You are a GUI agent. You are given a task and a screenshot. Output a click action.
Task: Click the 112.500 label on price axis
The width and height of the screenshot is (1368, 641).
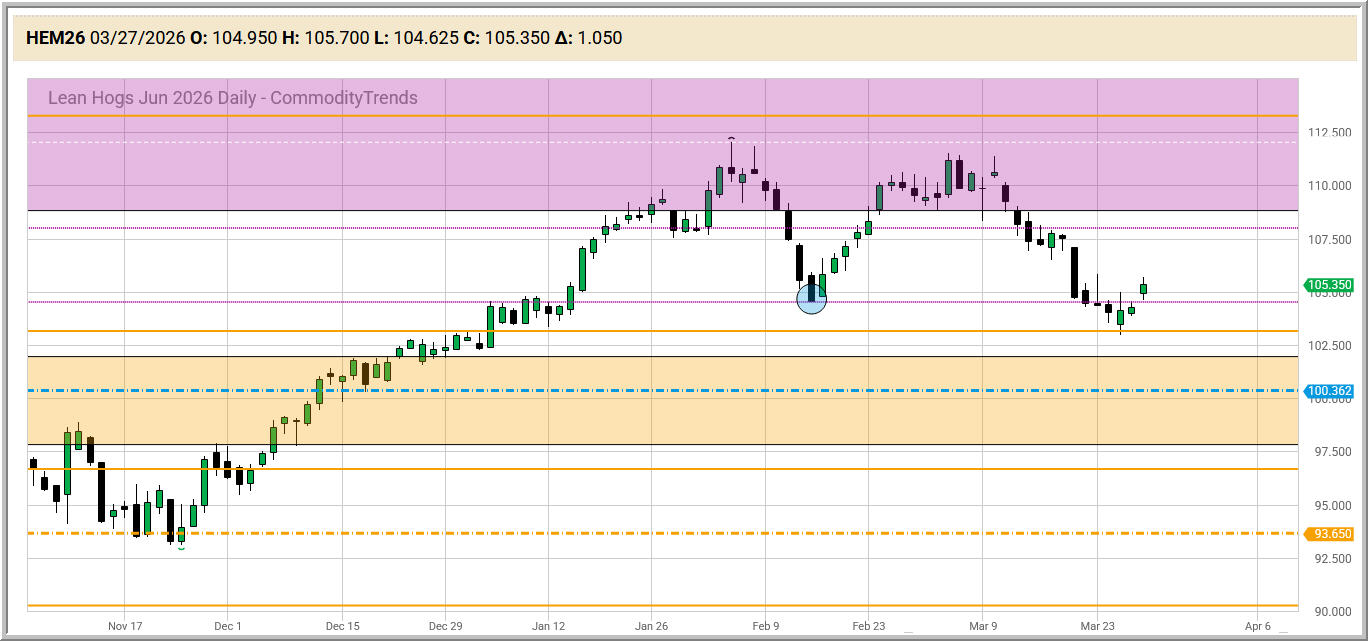[x=1330, y=133]
